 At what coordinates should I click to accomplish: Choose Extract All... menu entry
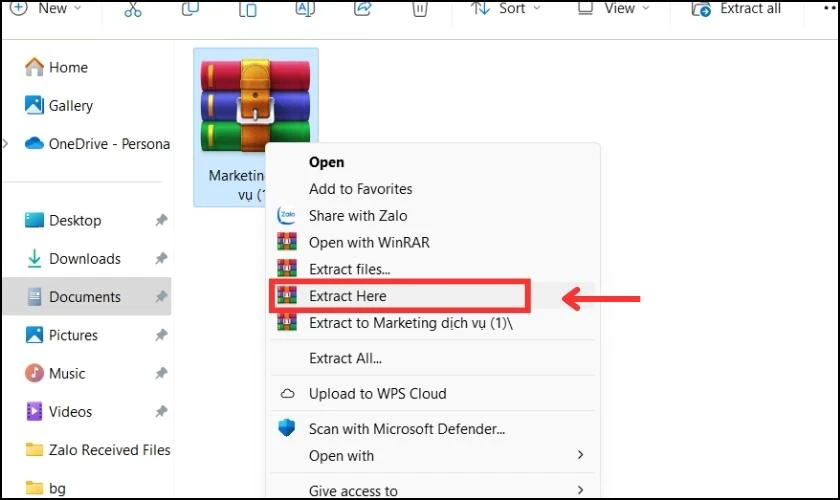(433, 358)
